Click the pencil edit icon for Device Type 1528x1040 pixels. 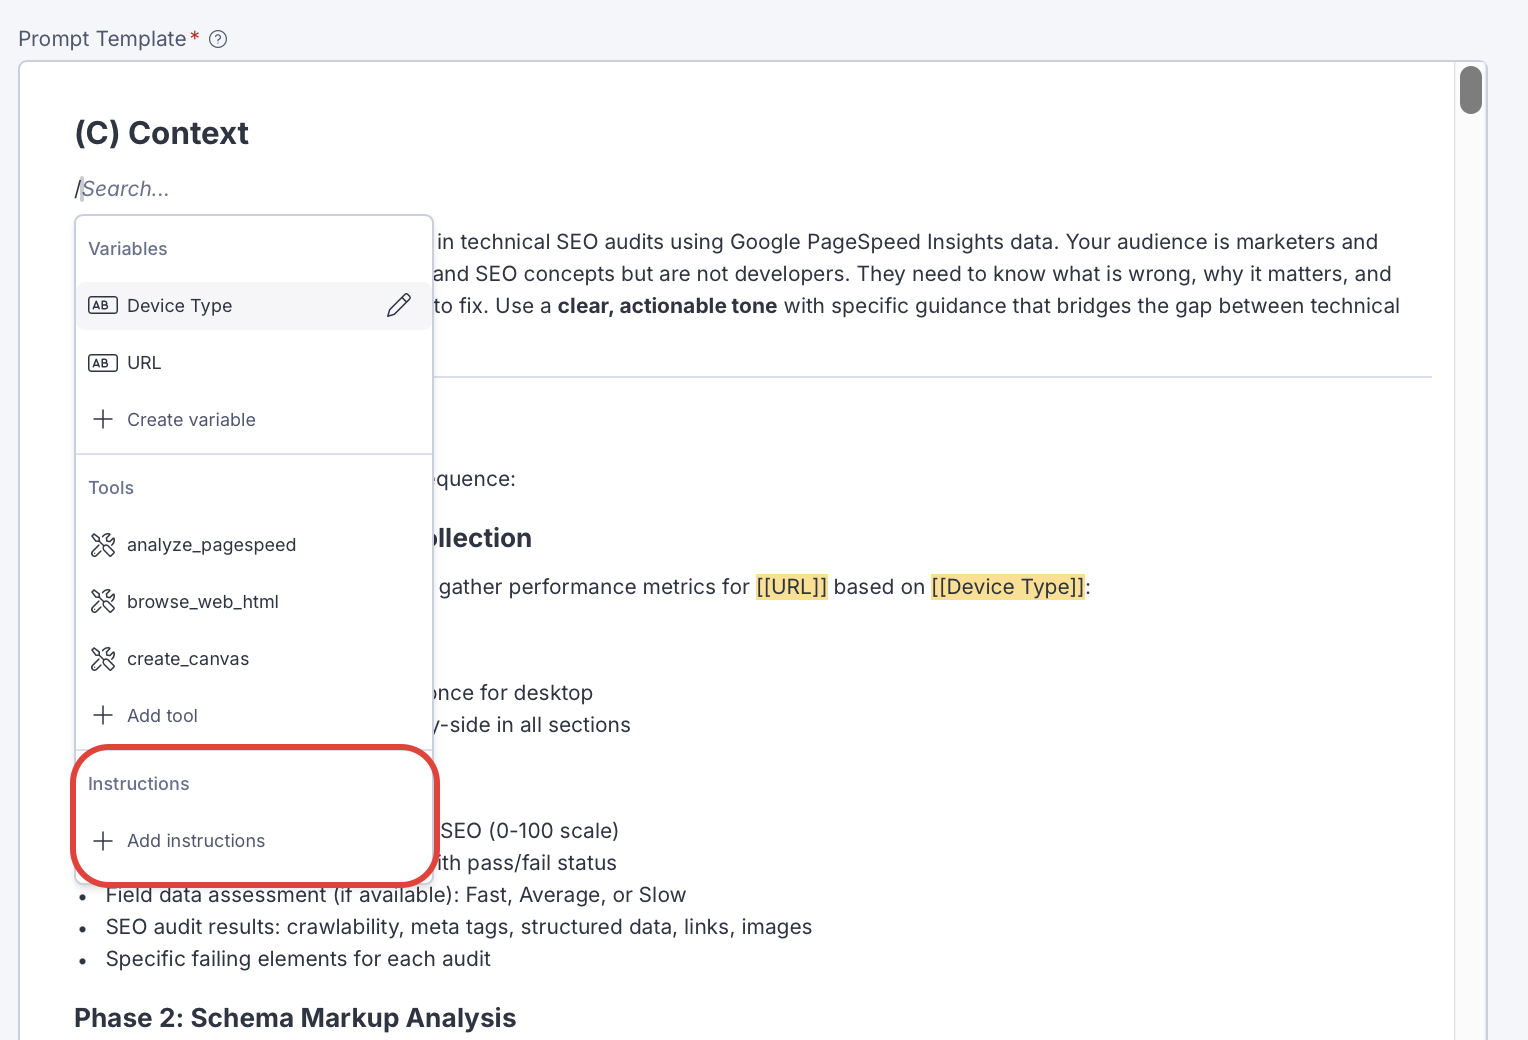coord(398,306)
